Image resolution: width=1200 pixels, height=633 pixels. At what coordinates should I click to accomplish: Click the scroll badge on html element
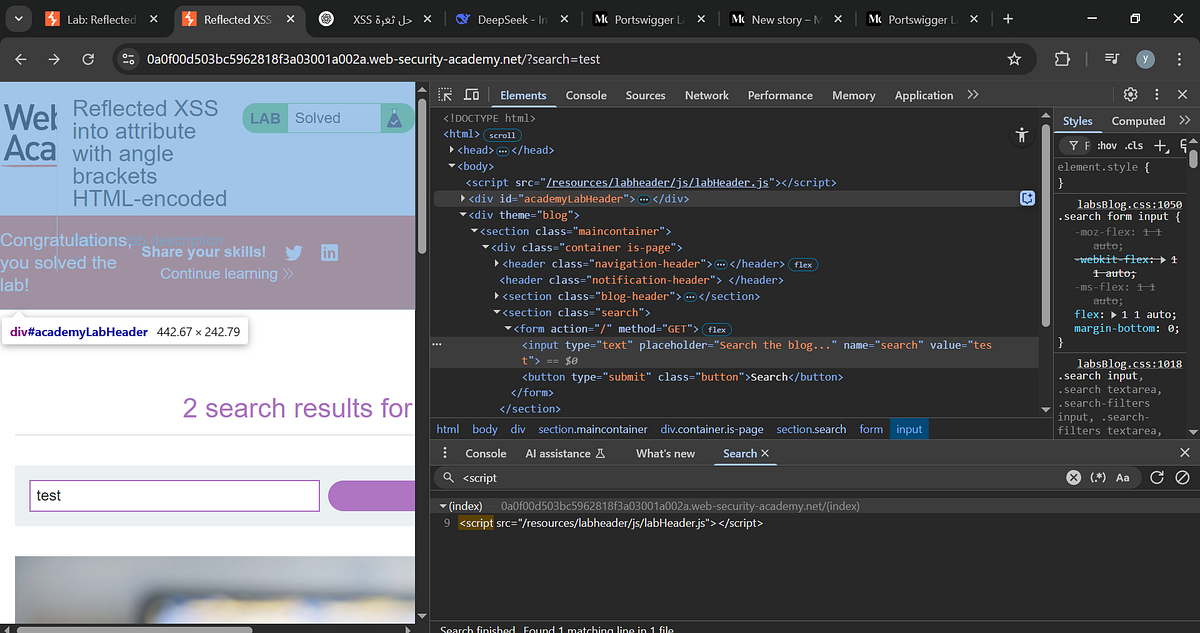[502, 134]
